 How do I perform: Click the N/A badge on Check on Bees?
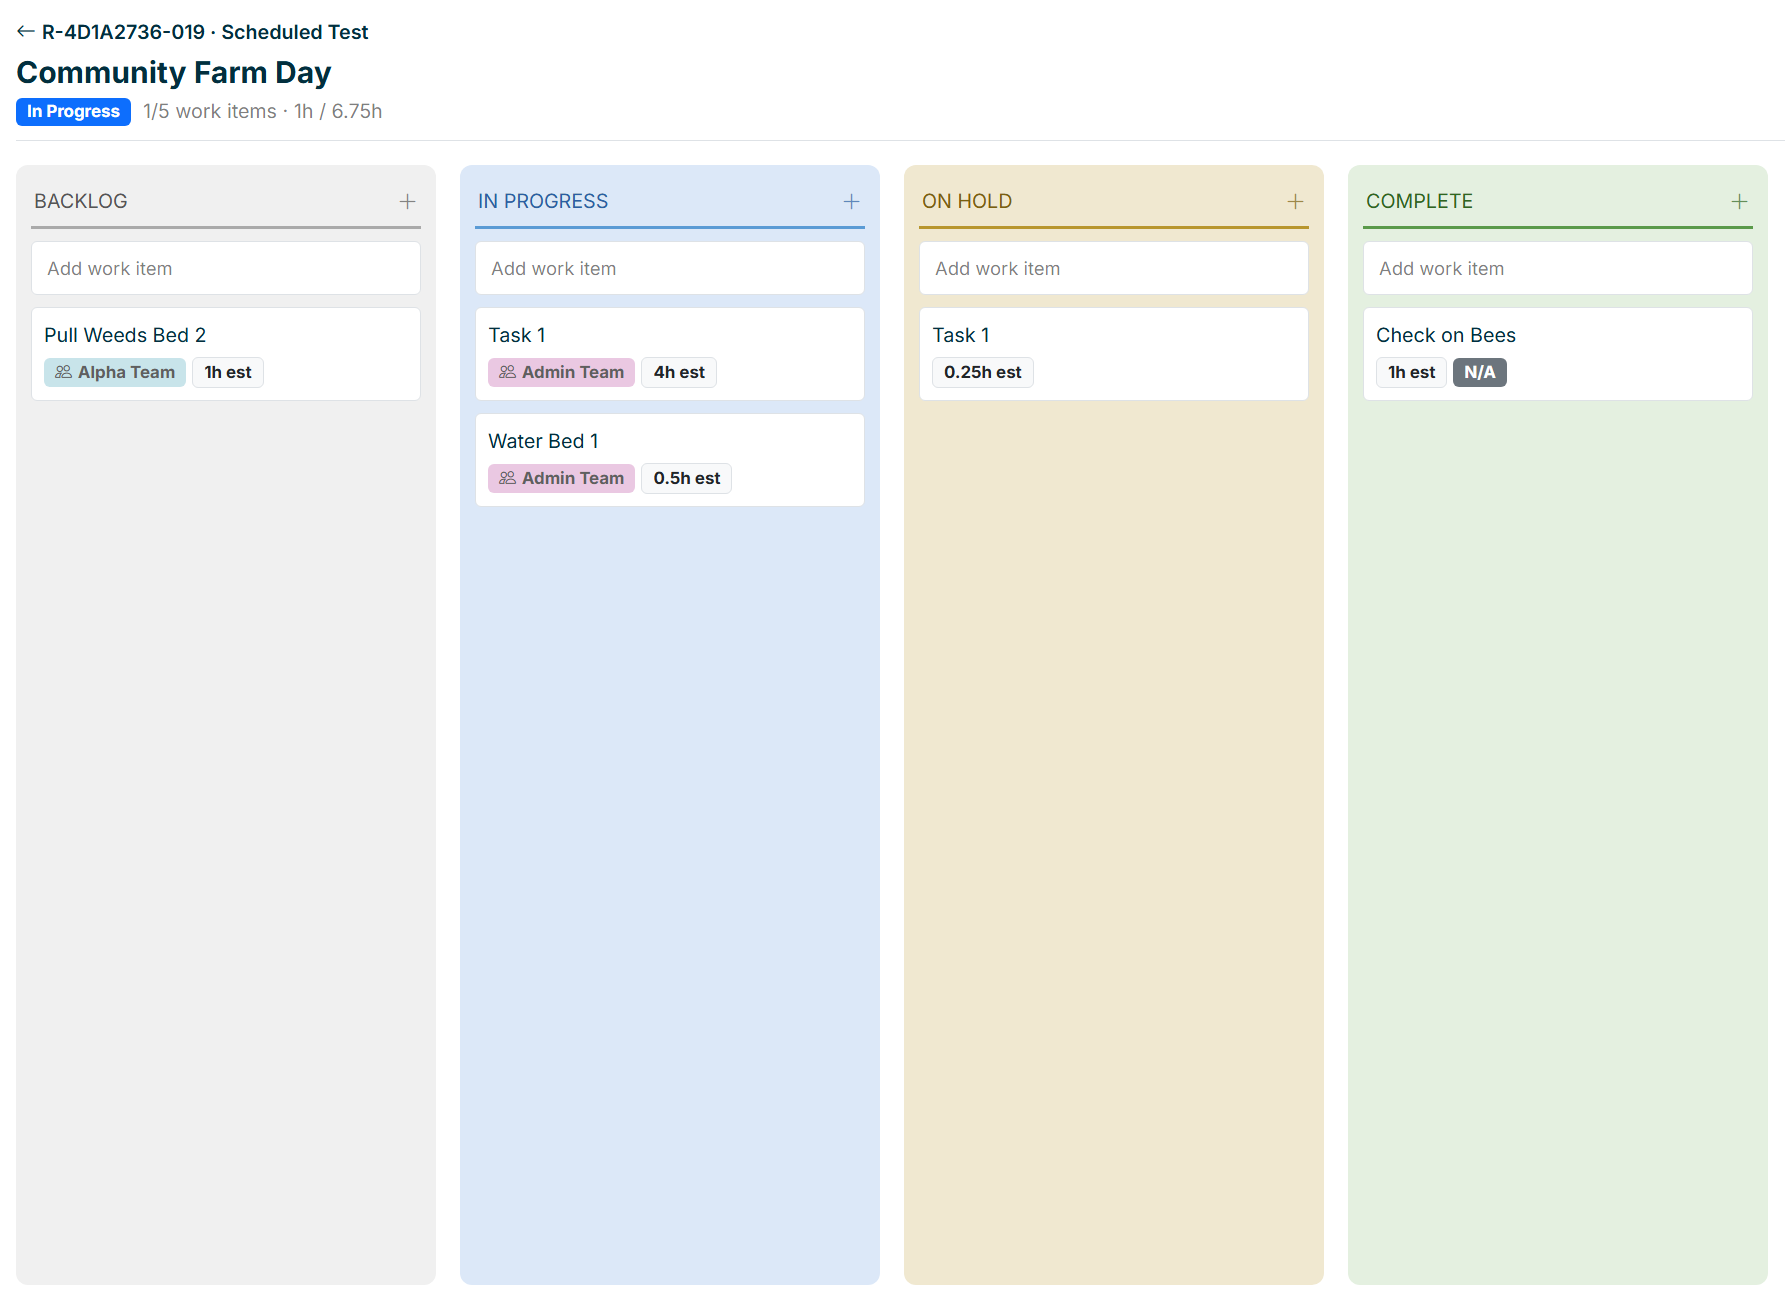[1480, 372]
